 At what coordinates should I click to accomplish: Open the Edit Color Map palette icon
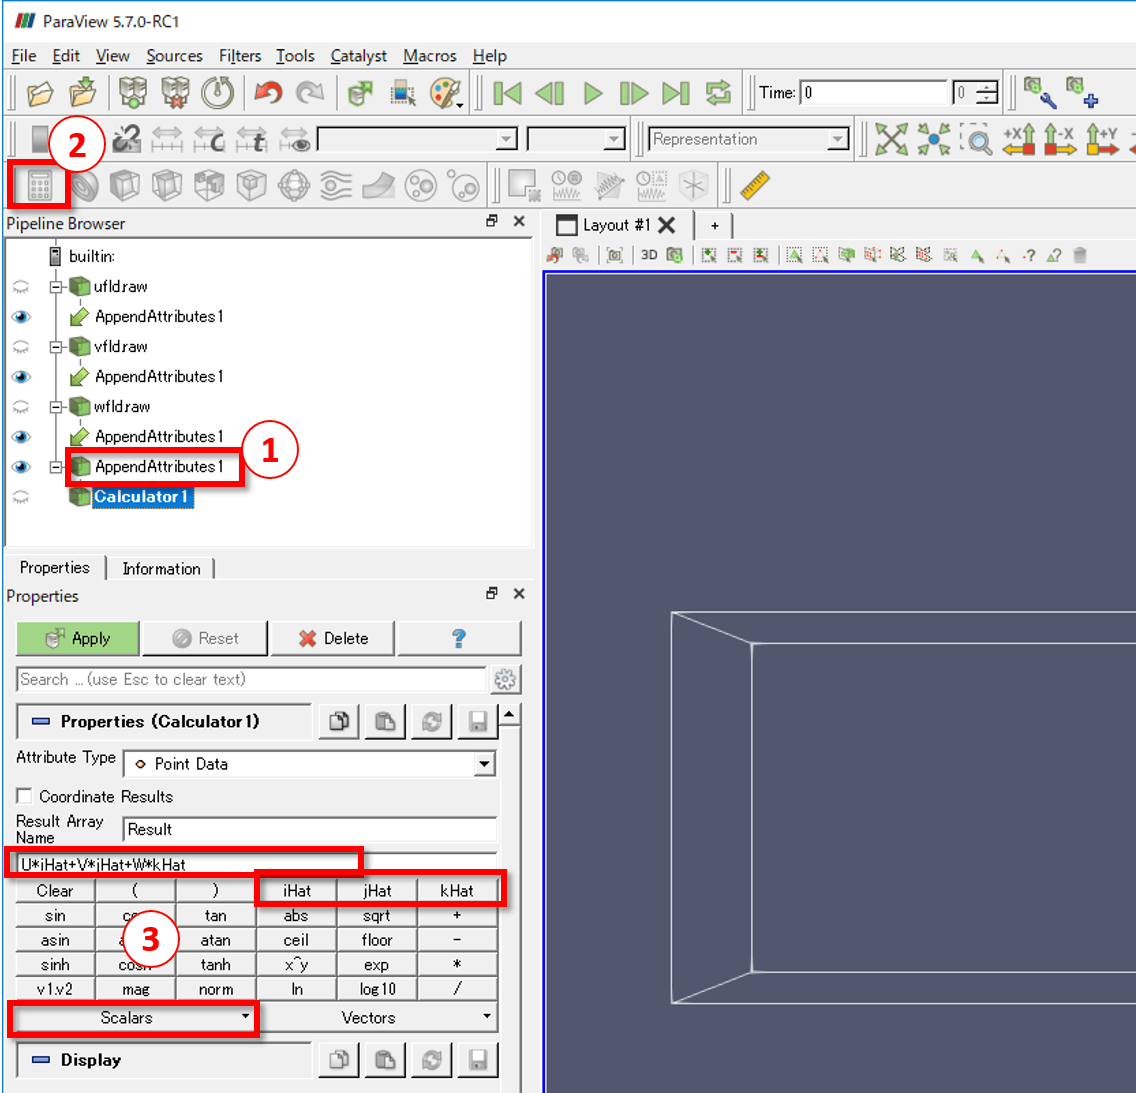point(445,93)
